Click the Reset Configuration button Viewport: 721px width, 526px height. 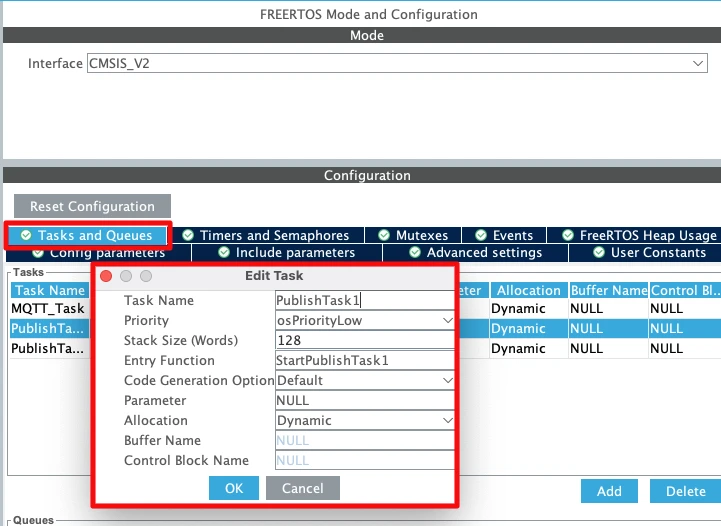pos(92,206)
